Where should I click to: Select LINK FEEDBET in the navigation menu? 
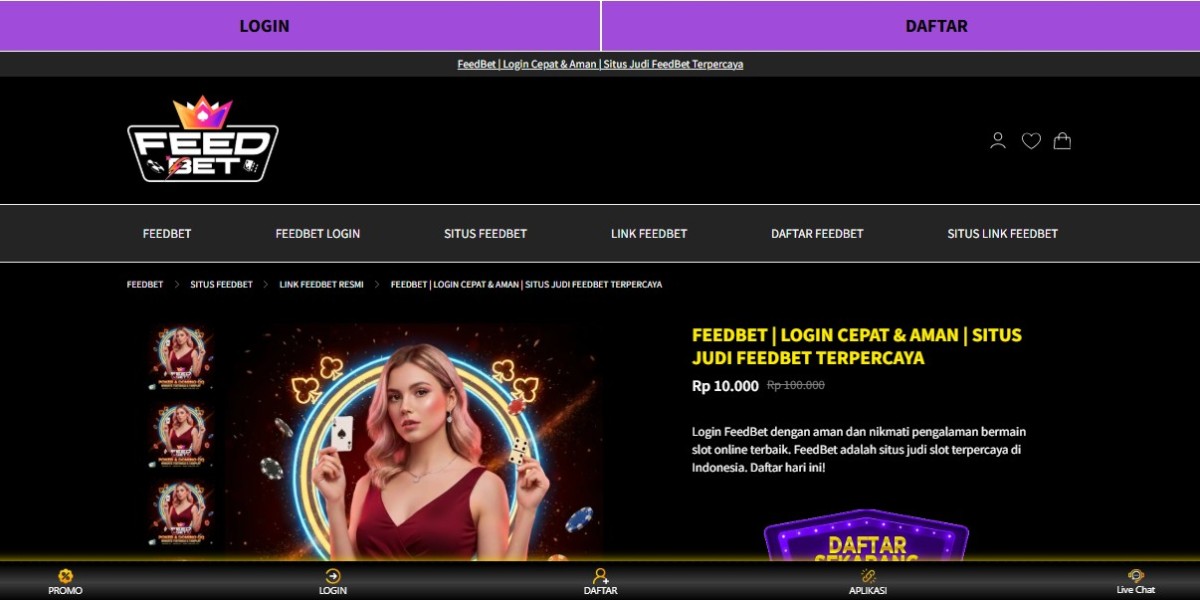[649, 234]
